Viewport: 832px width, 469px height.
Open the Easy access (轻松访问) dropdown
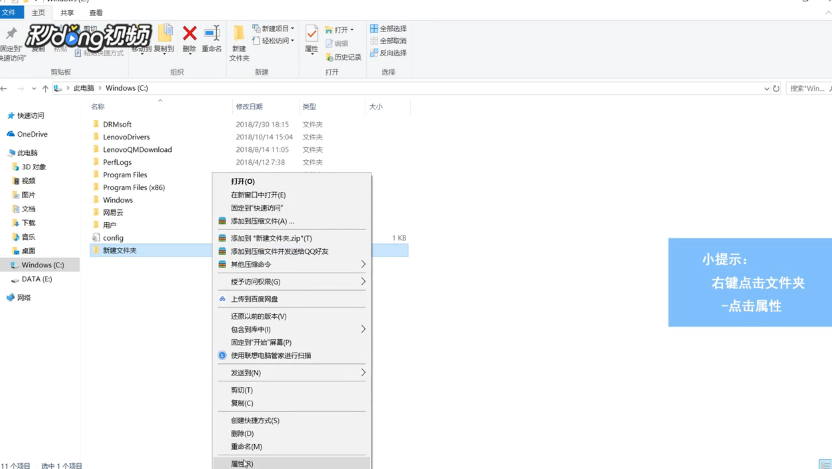273,41
